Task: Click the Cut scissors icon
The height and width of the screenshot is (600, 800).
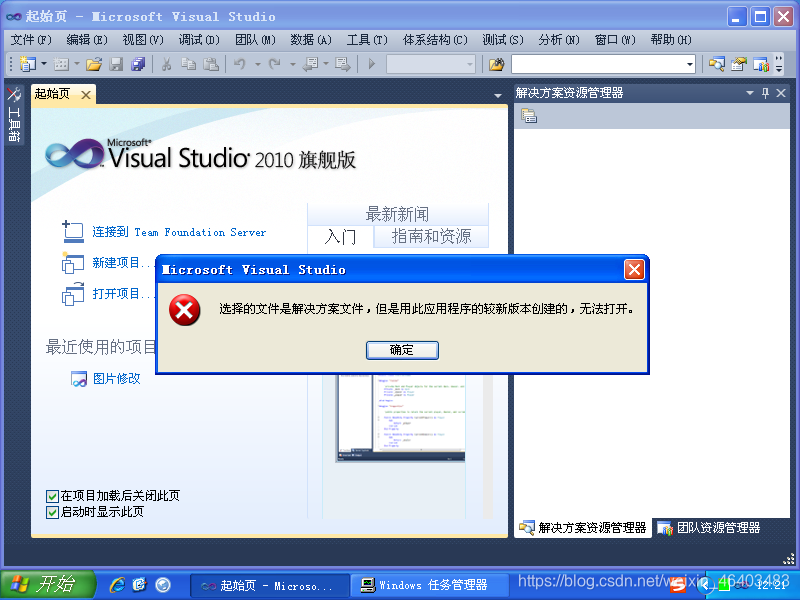Action: click(166, 64)
